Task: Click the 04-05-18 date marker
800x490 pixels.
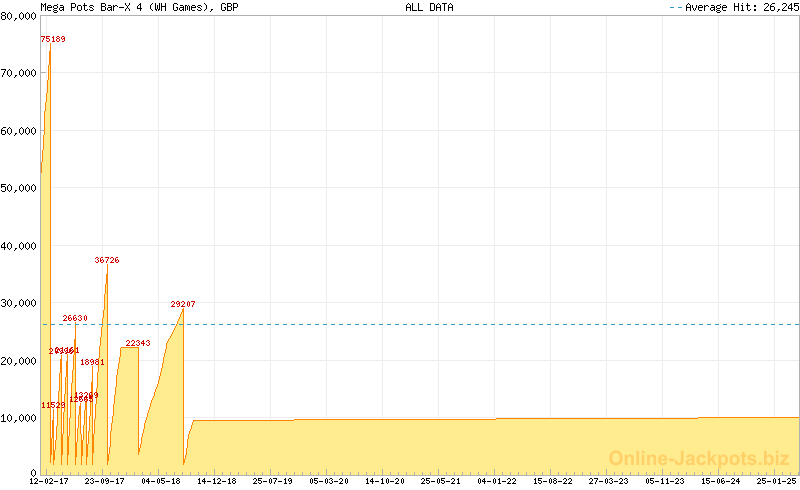Action: (x=161, y=481)
